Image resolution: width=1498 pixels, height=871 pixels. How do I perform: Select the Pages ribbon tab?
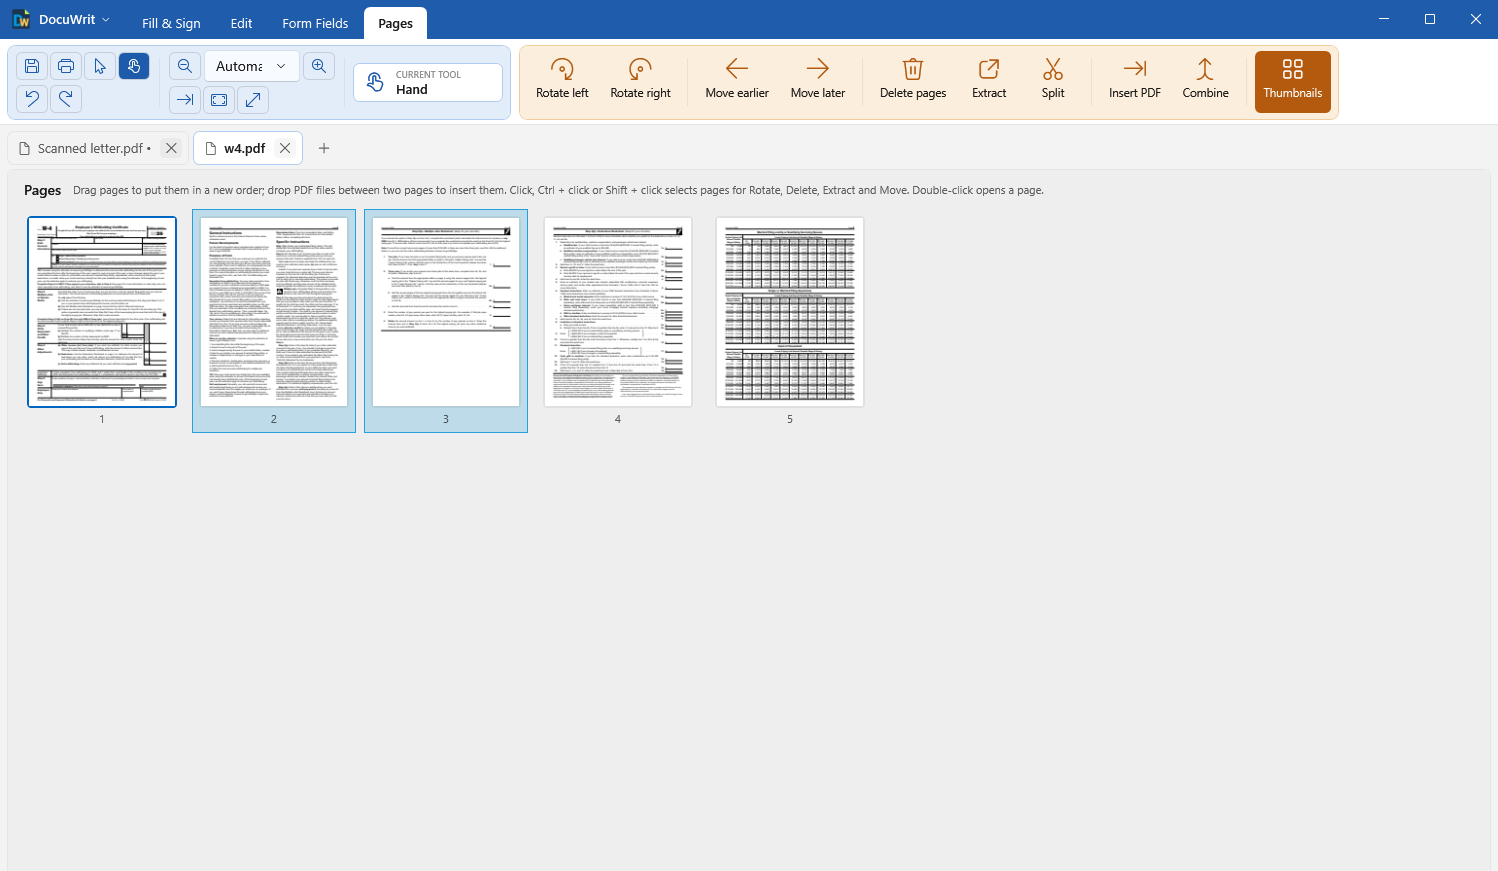[x=396, y=23]
